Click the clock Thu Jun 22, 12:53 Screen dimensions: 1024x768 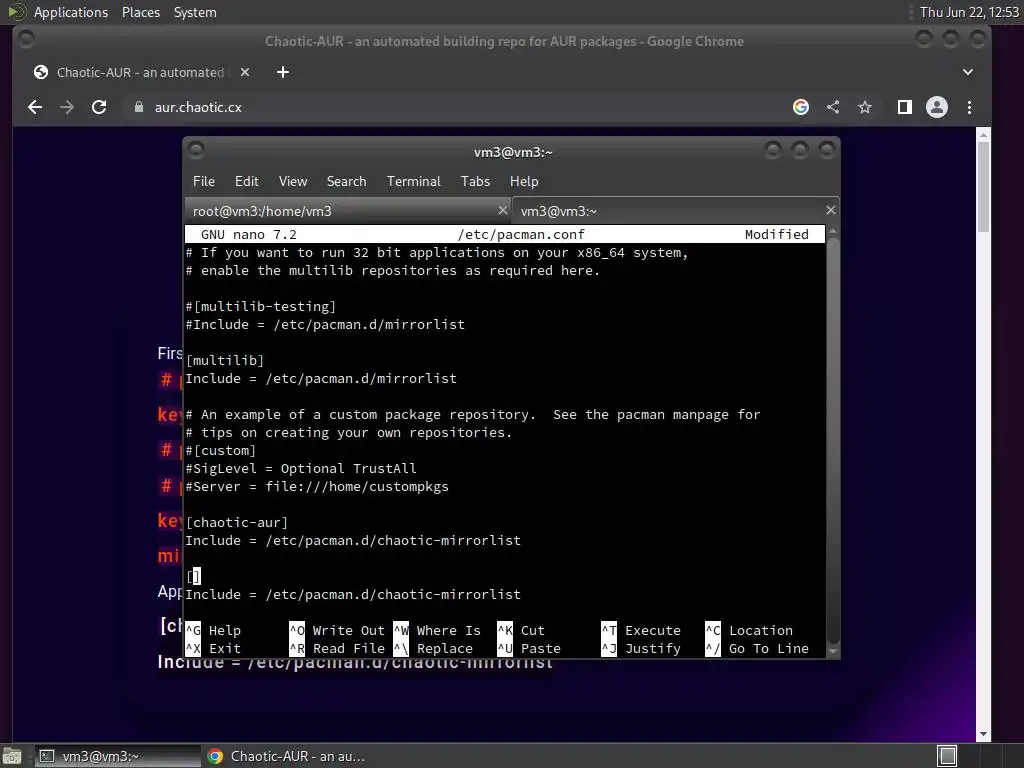(x=969, y=12)
